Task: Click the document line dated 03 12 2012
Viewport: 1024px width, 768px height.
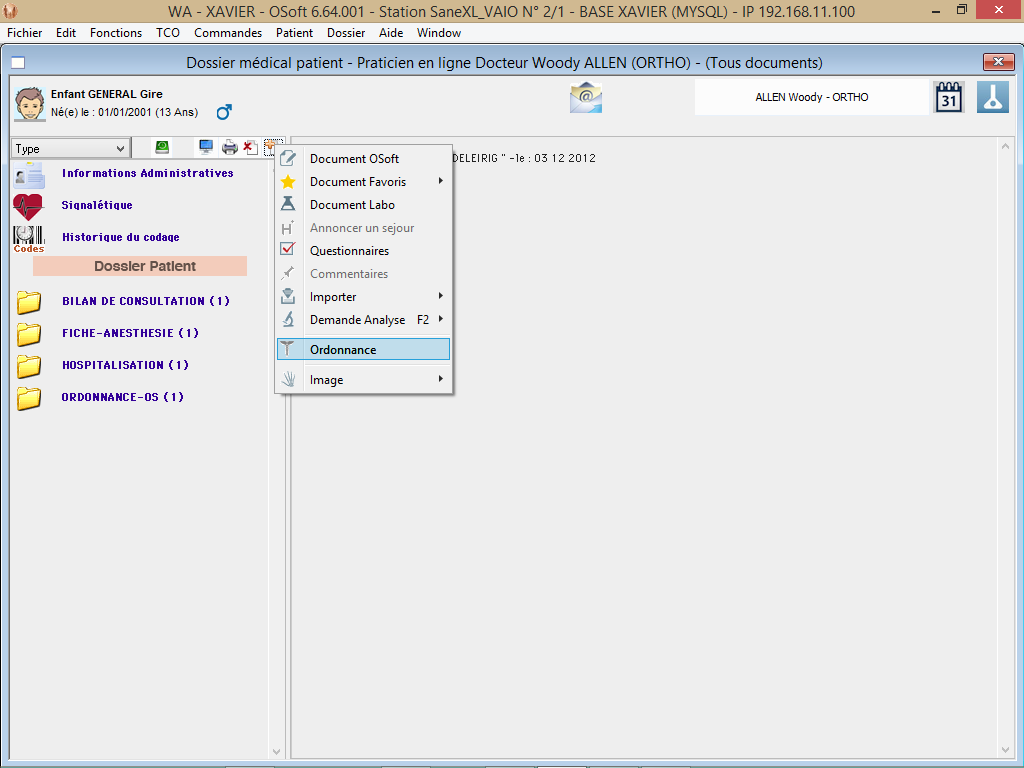Action: pos(524,158)
